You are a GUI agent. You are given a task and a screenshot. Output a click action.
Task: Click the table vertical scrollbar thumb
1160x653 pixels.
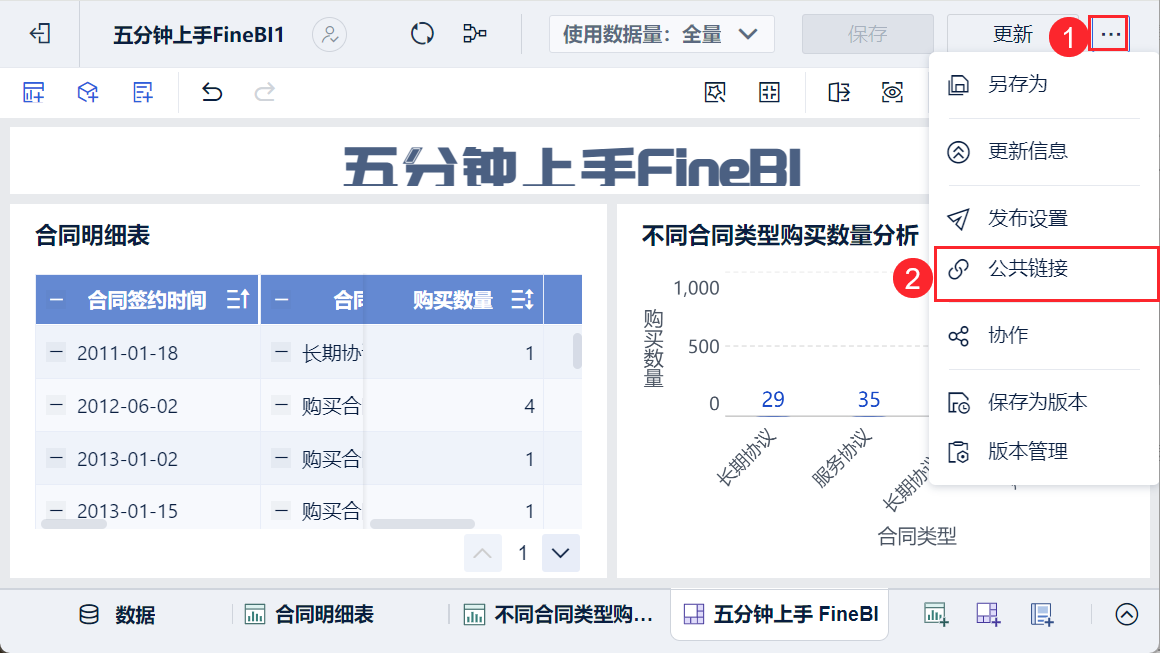[577, 351]
